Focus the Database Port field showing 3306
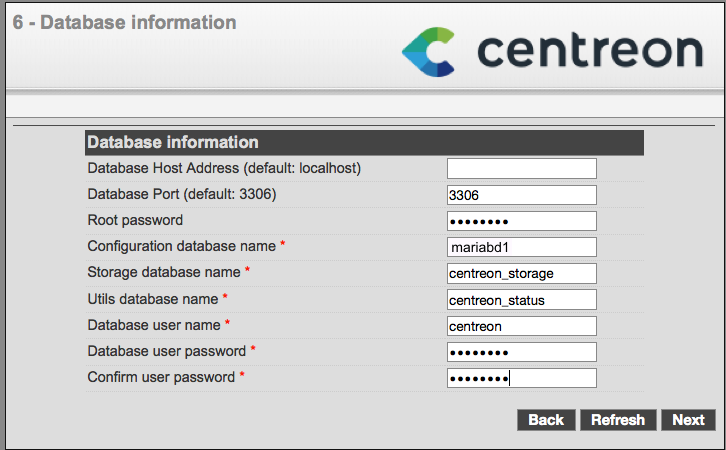The width and height of the screenshot is (726, 450). pyautogui.click(x=521, y=195)
